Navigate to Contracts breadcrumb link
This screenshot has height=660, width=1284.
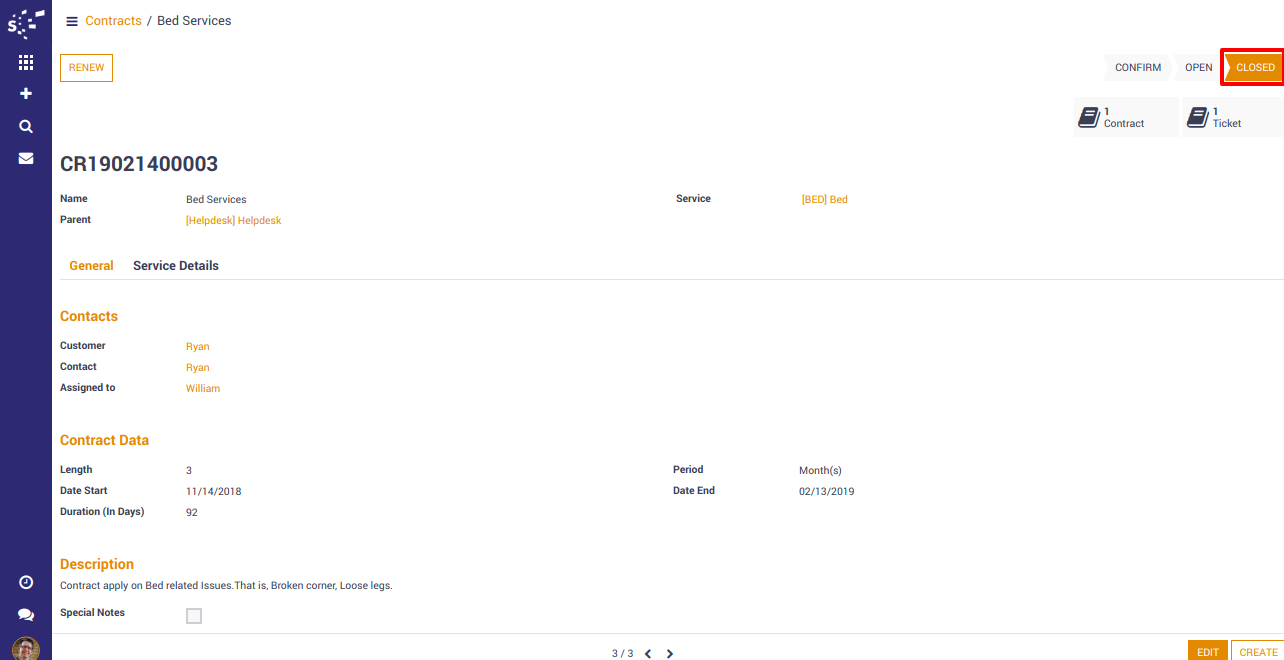[113, 21]
